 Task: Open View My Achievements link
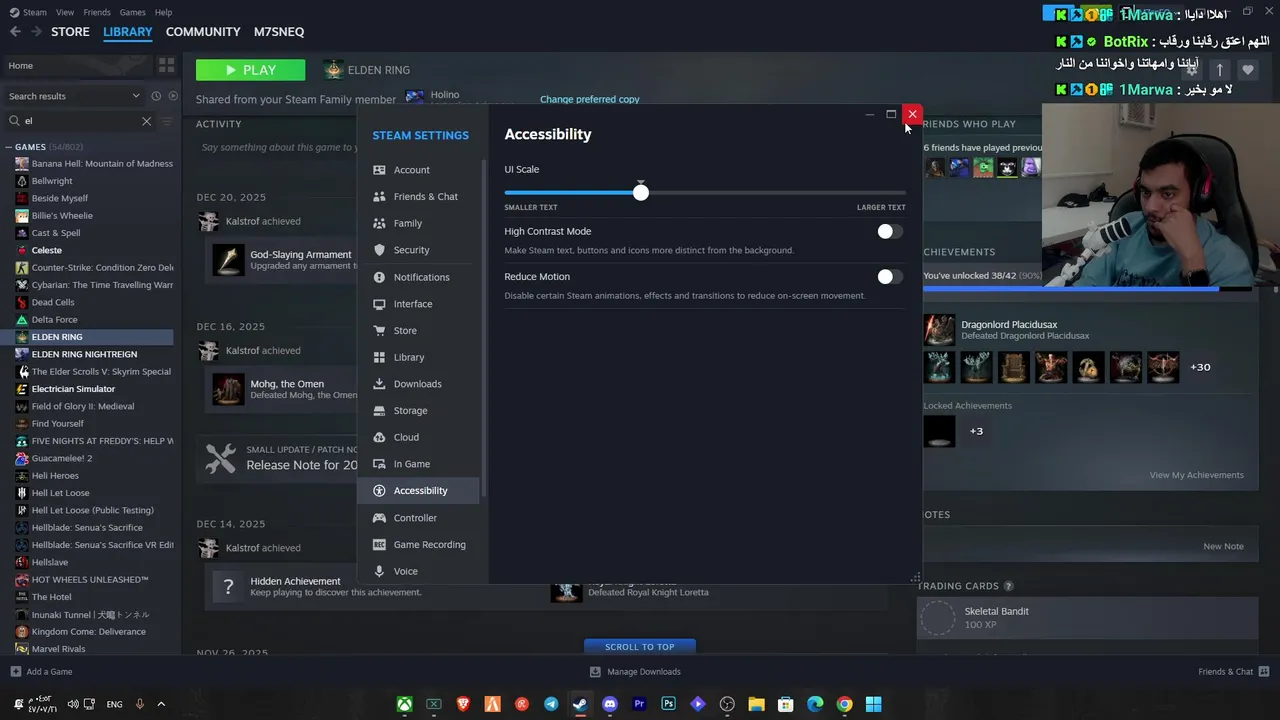point(1196,475)
